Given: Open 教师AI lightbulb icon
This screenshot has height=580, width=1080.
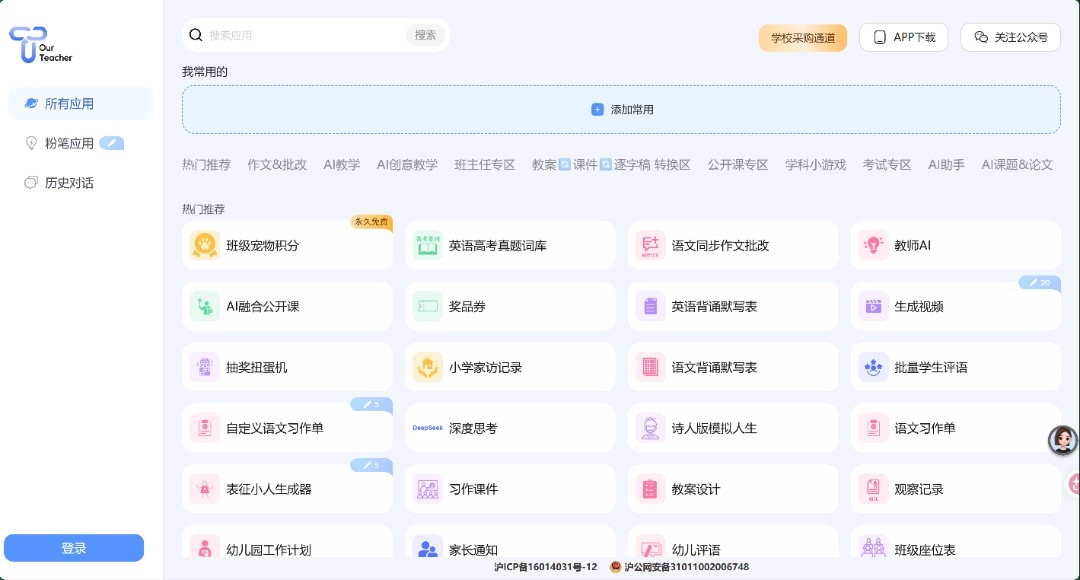Looking at the screenshot, I should [x=873, y=245].
